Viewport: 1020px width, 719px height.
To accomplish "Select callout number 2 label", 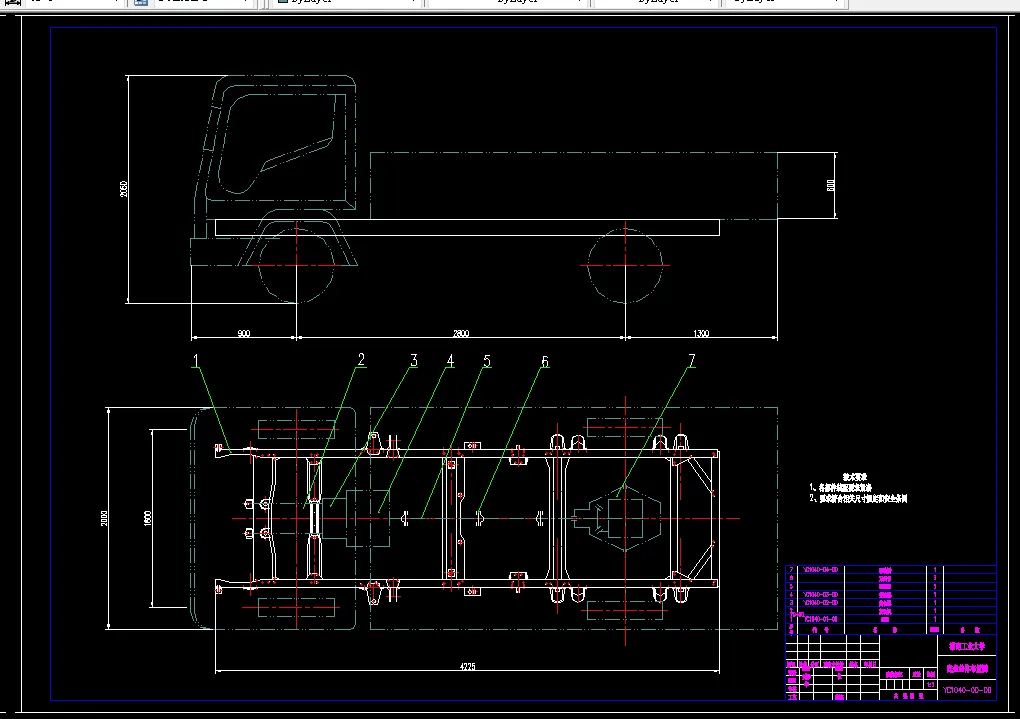I will (x=361, y=360).
